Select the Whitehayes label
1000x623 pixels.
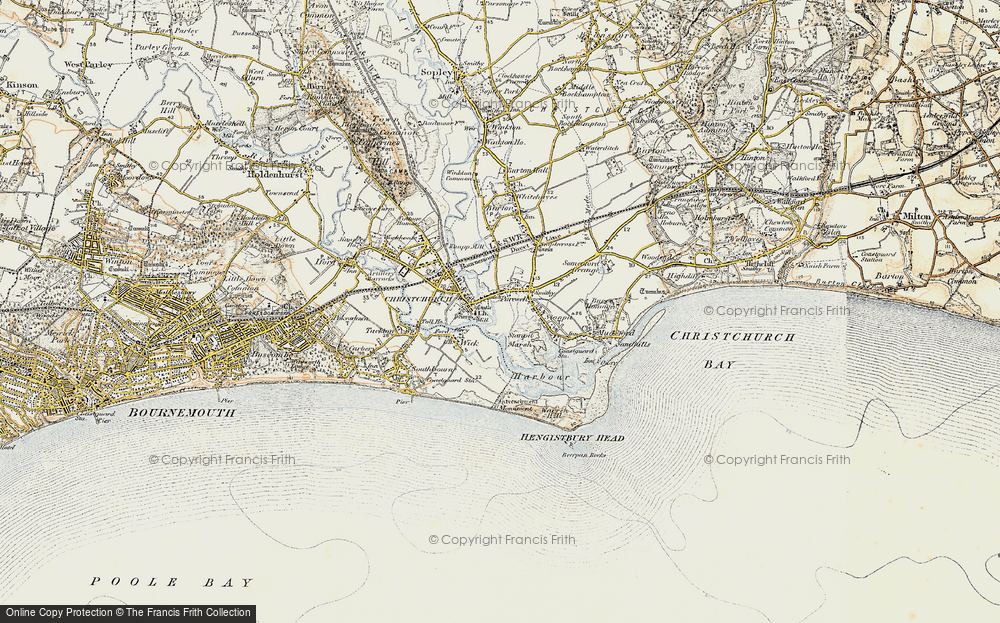[536, 197]
